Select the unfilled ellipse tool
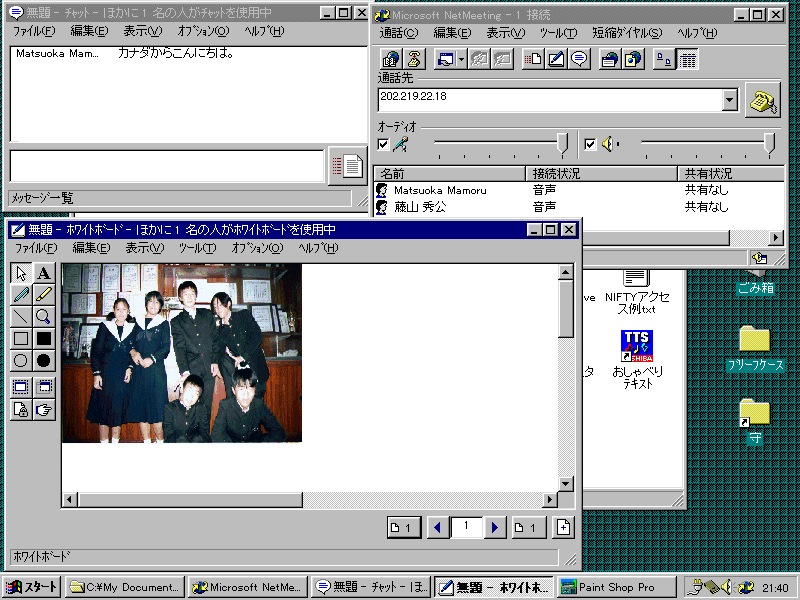800x600 pixels. pos(21,361)
